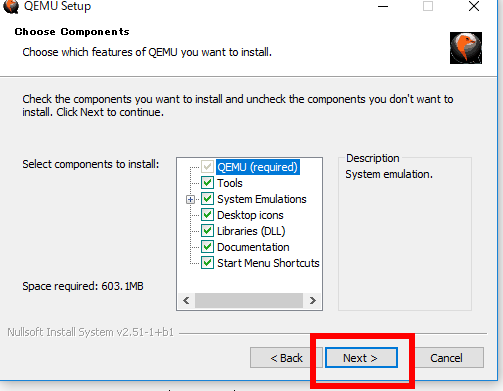Image resolution: width=503 pixels, height=391 pixels.
Task: Select the Documentation item label
Action: (x=253, y=247)
